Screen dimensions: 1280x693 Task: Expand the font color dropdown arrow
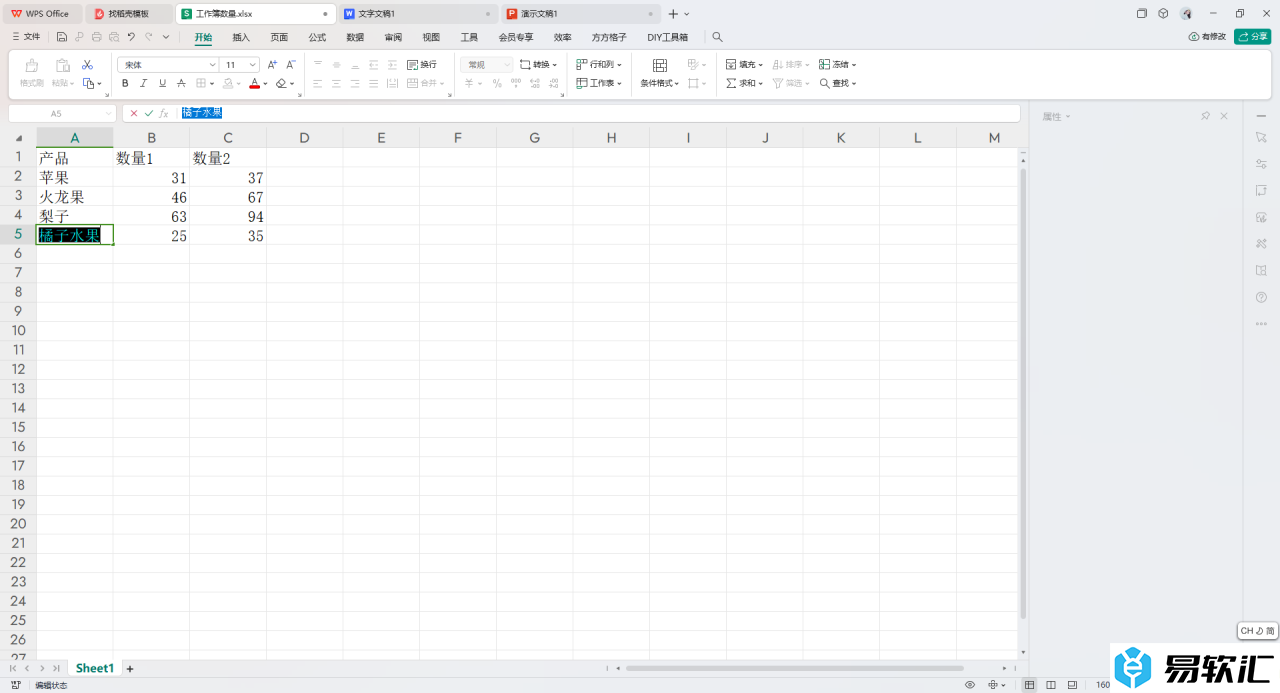(x=266, y=83)
